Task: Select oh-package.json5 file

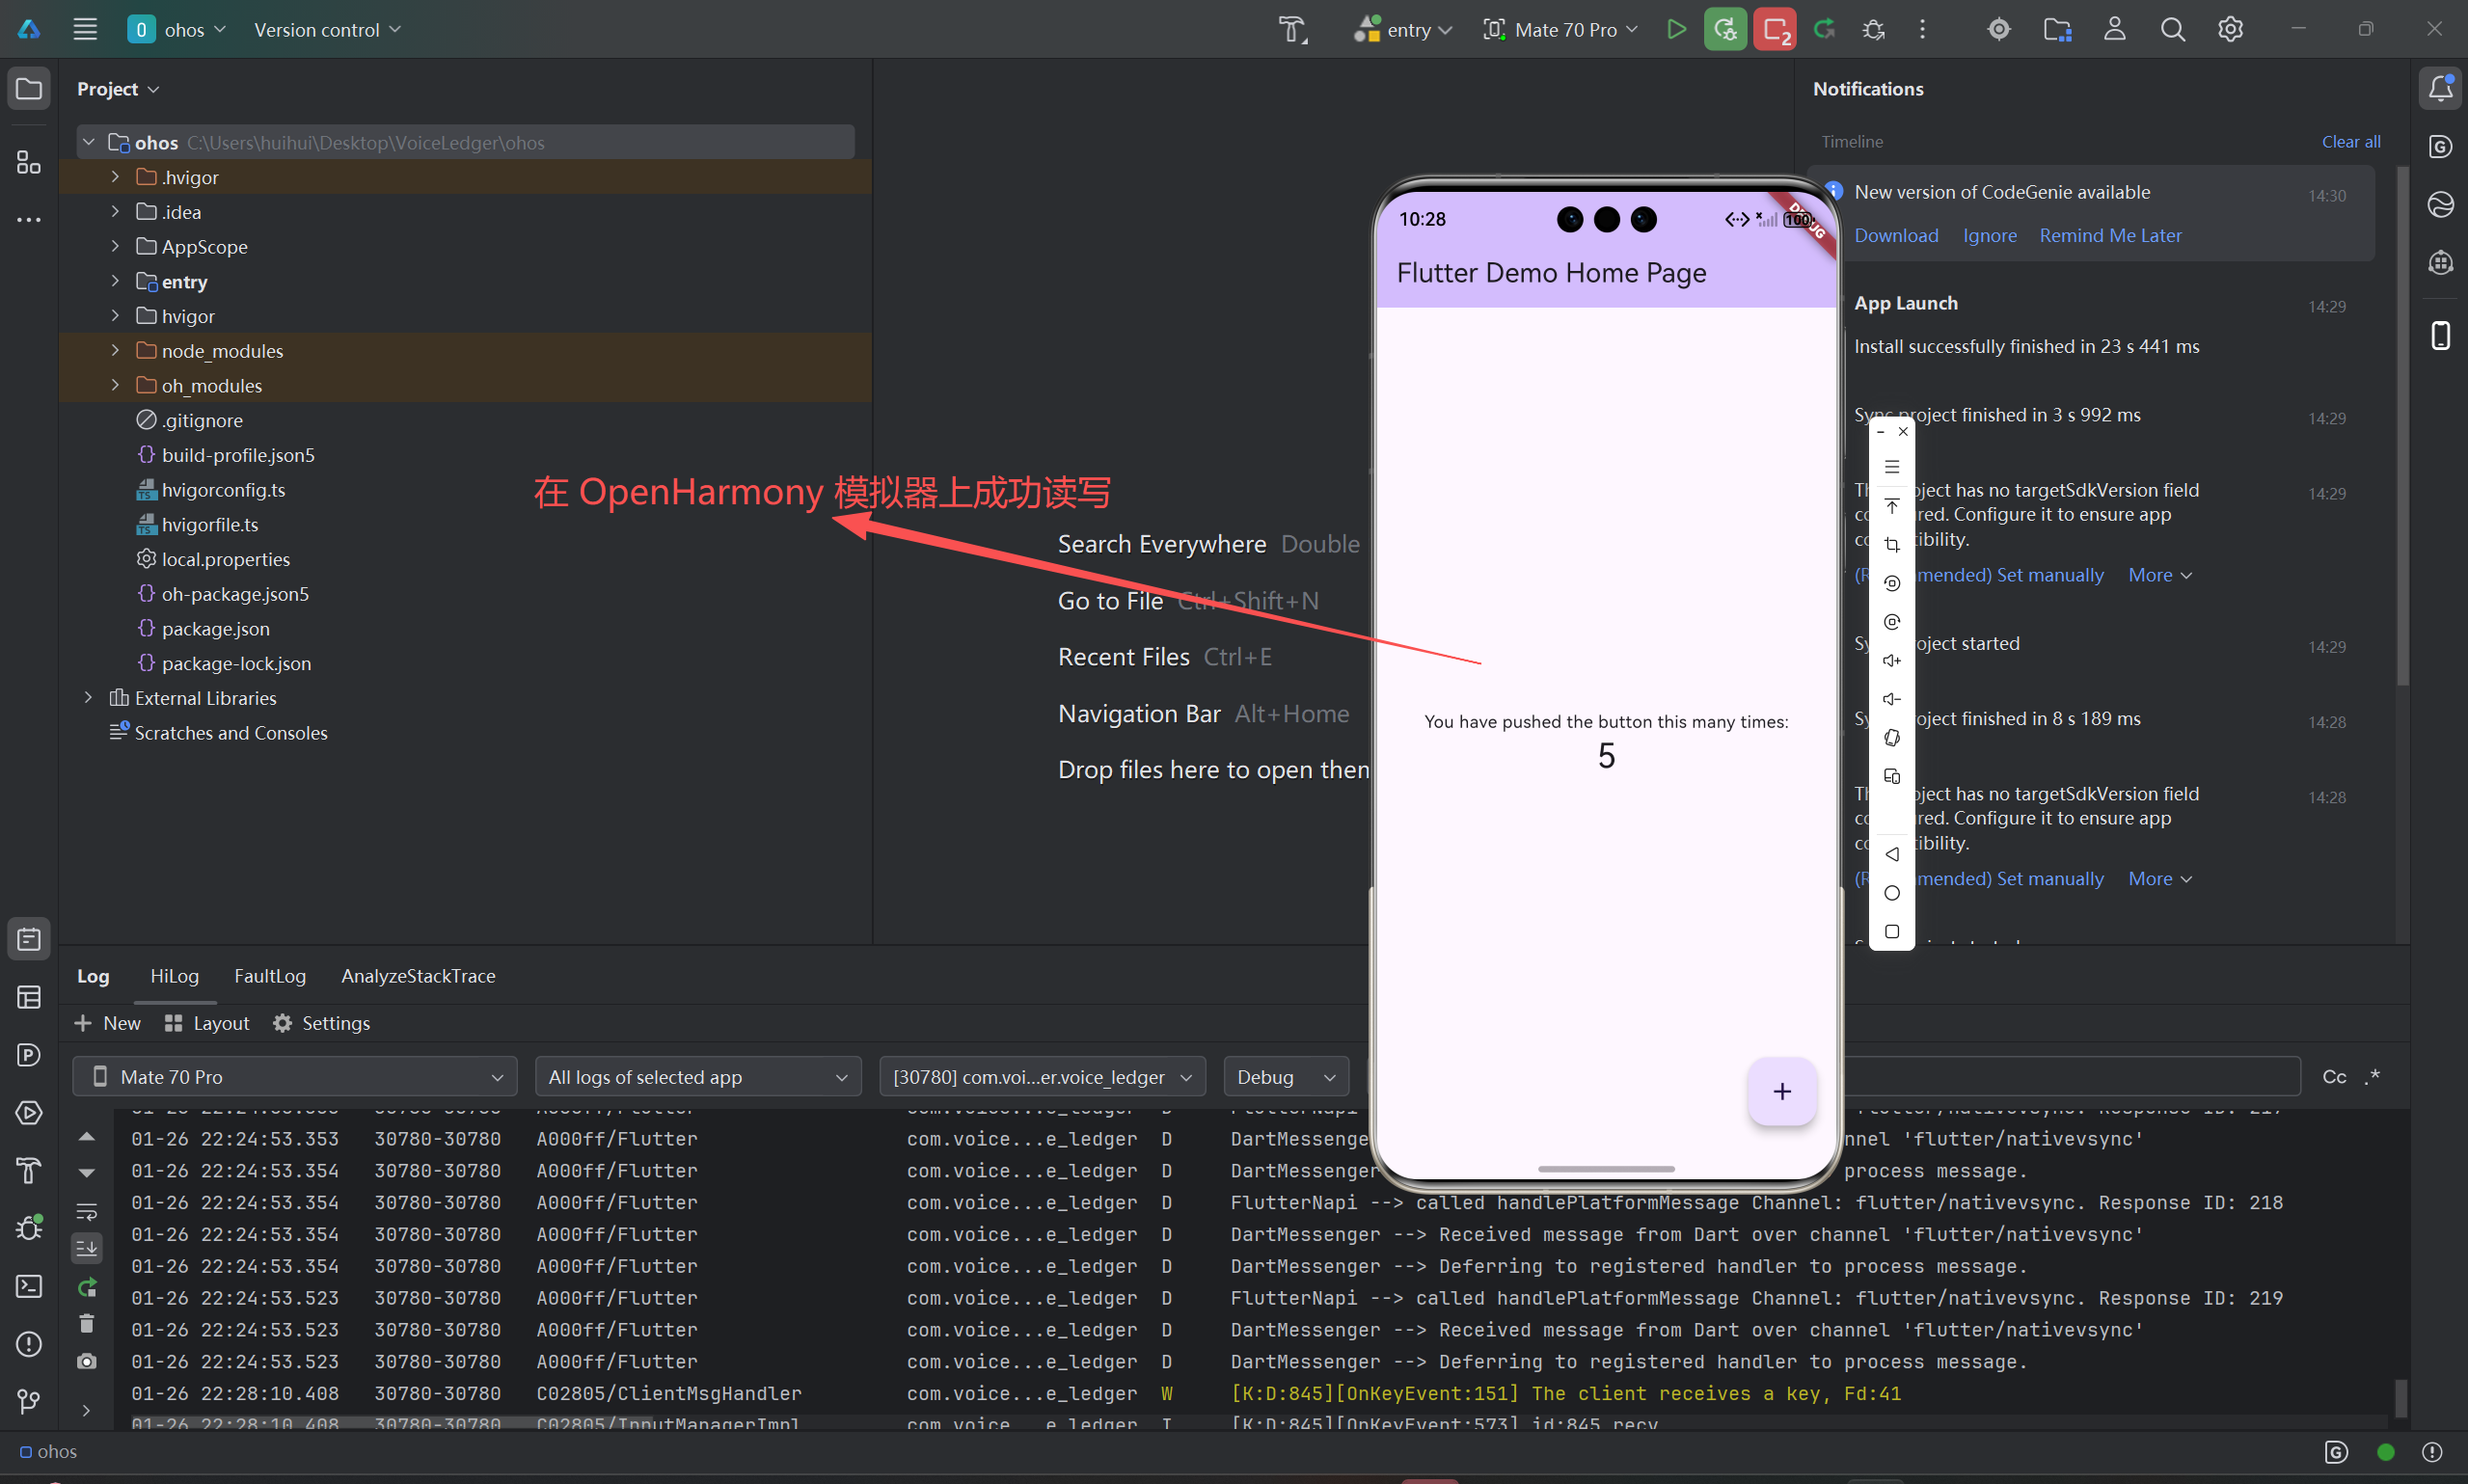Action: [x=235, y=594]
